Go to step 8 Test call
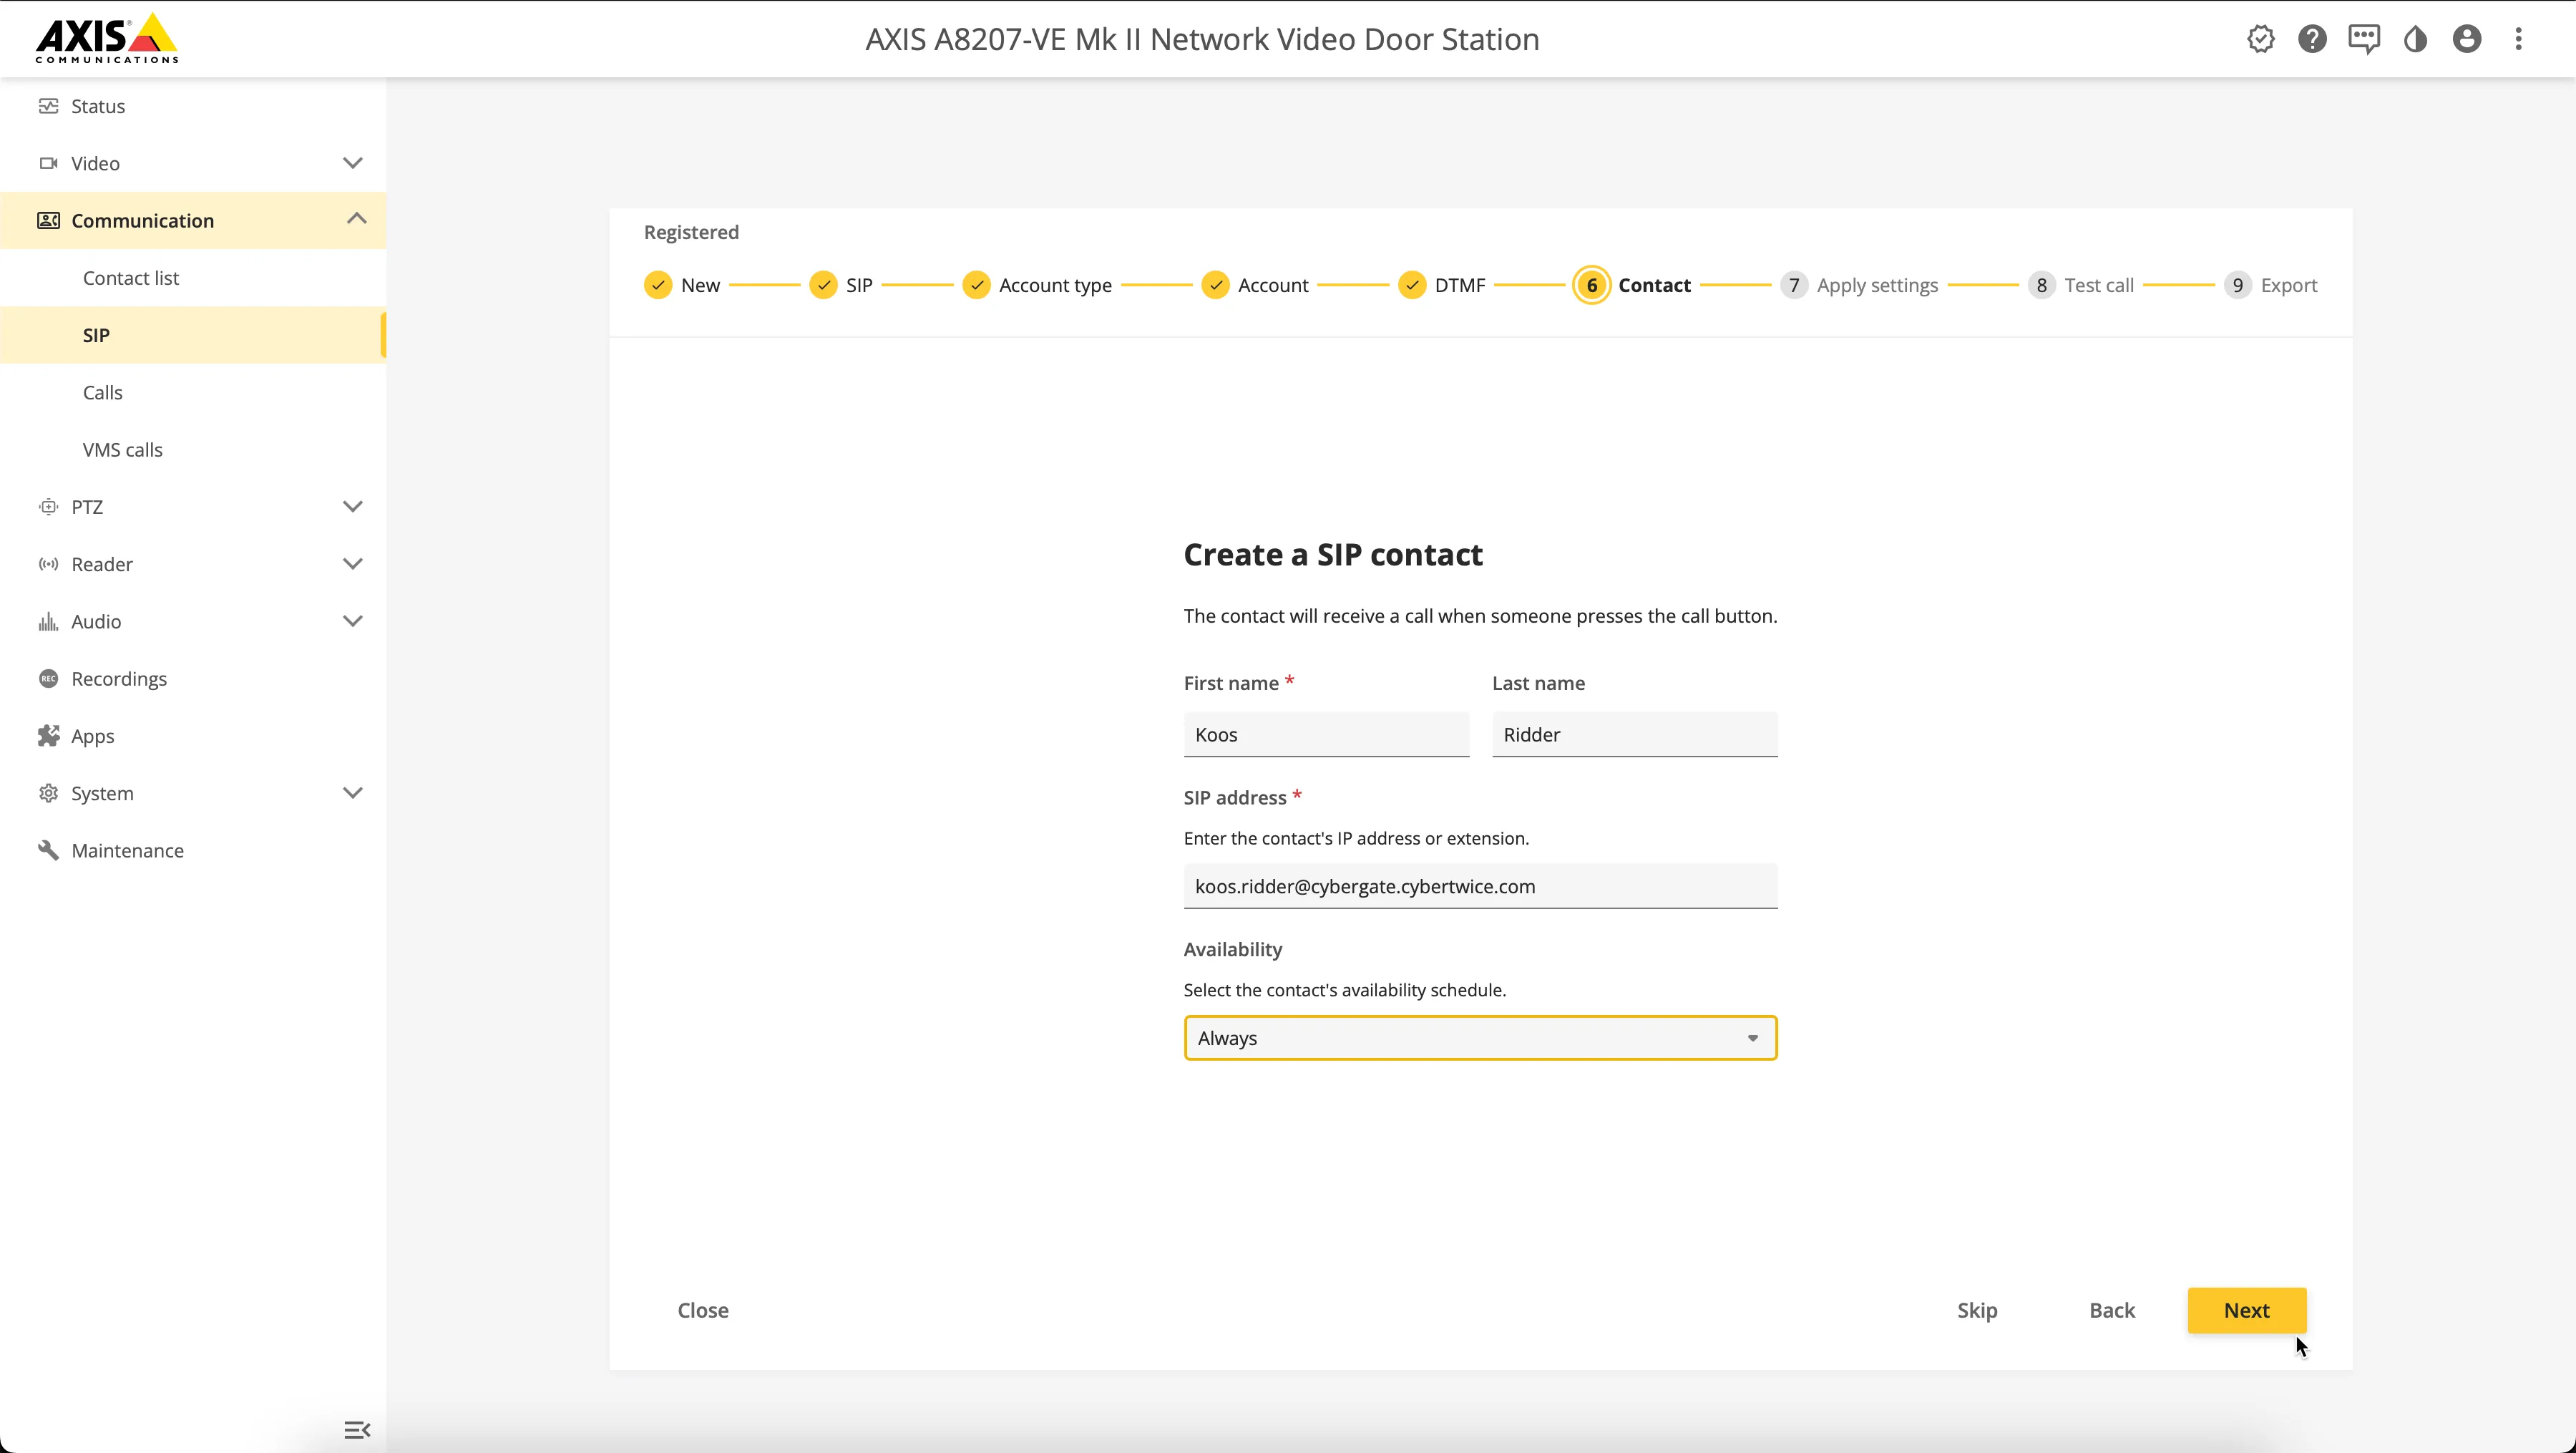The image size is (2576, 1453). pos(2081,285)
